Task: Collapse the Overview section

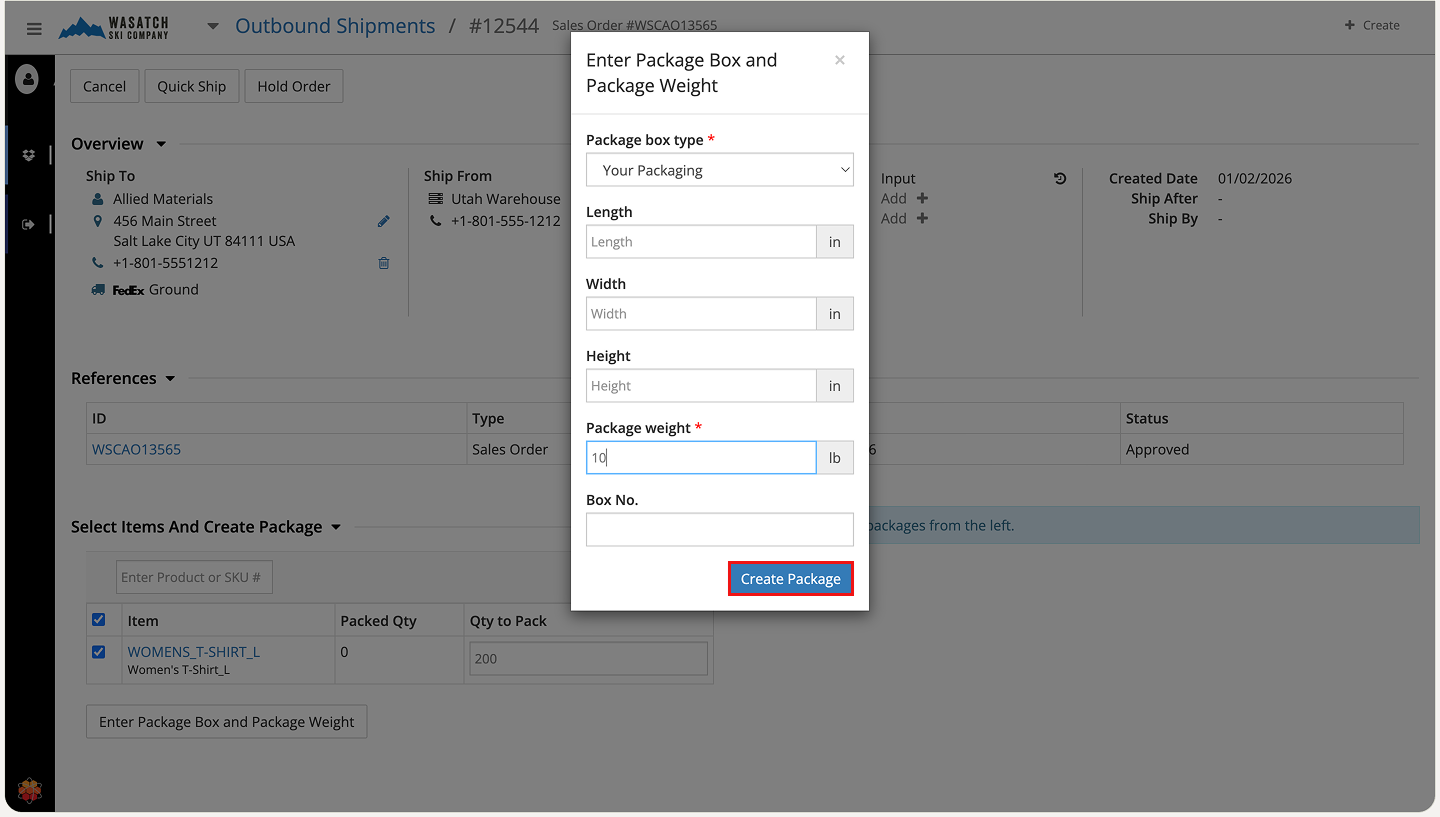Action: (161, 144)
